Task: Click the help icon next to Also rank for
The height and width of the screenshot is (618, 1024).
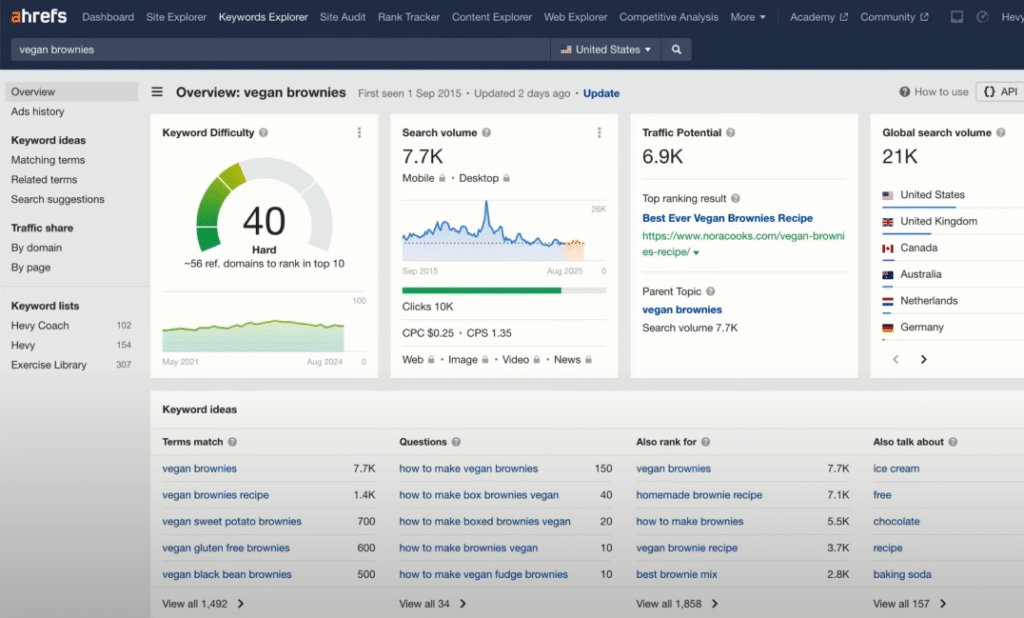Action: 705,442
